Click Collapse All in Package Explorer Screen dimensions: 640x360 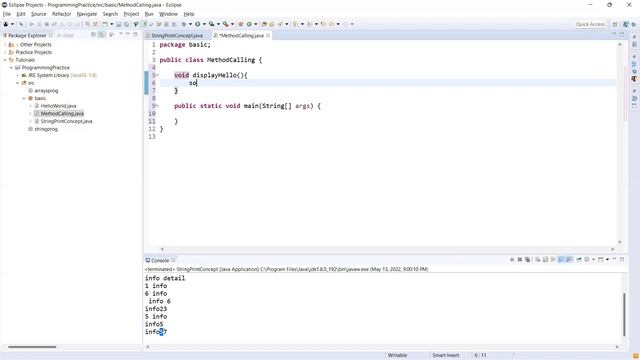[93, 35]
